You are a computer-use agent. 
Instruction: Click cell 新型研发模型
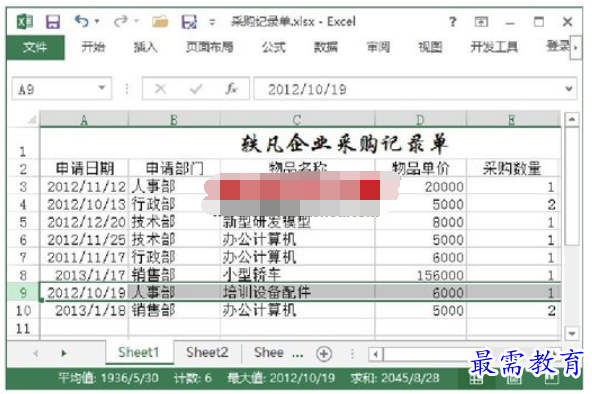pos(298,222)
